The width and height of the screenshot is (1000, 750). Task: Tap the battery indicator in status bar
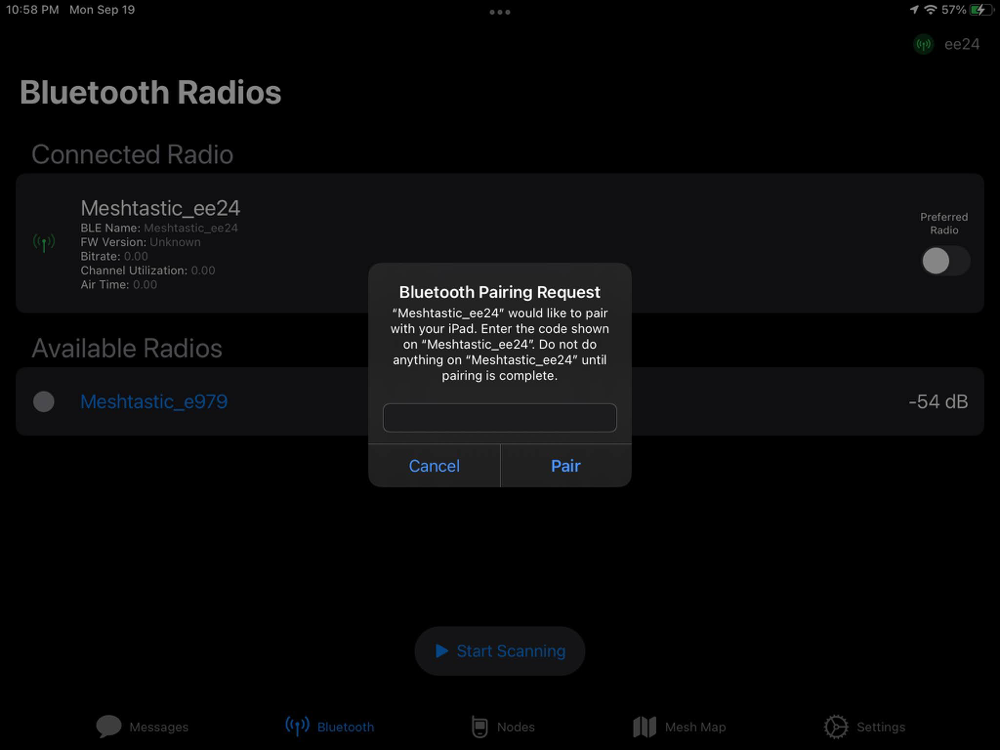click(981, 10)
